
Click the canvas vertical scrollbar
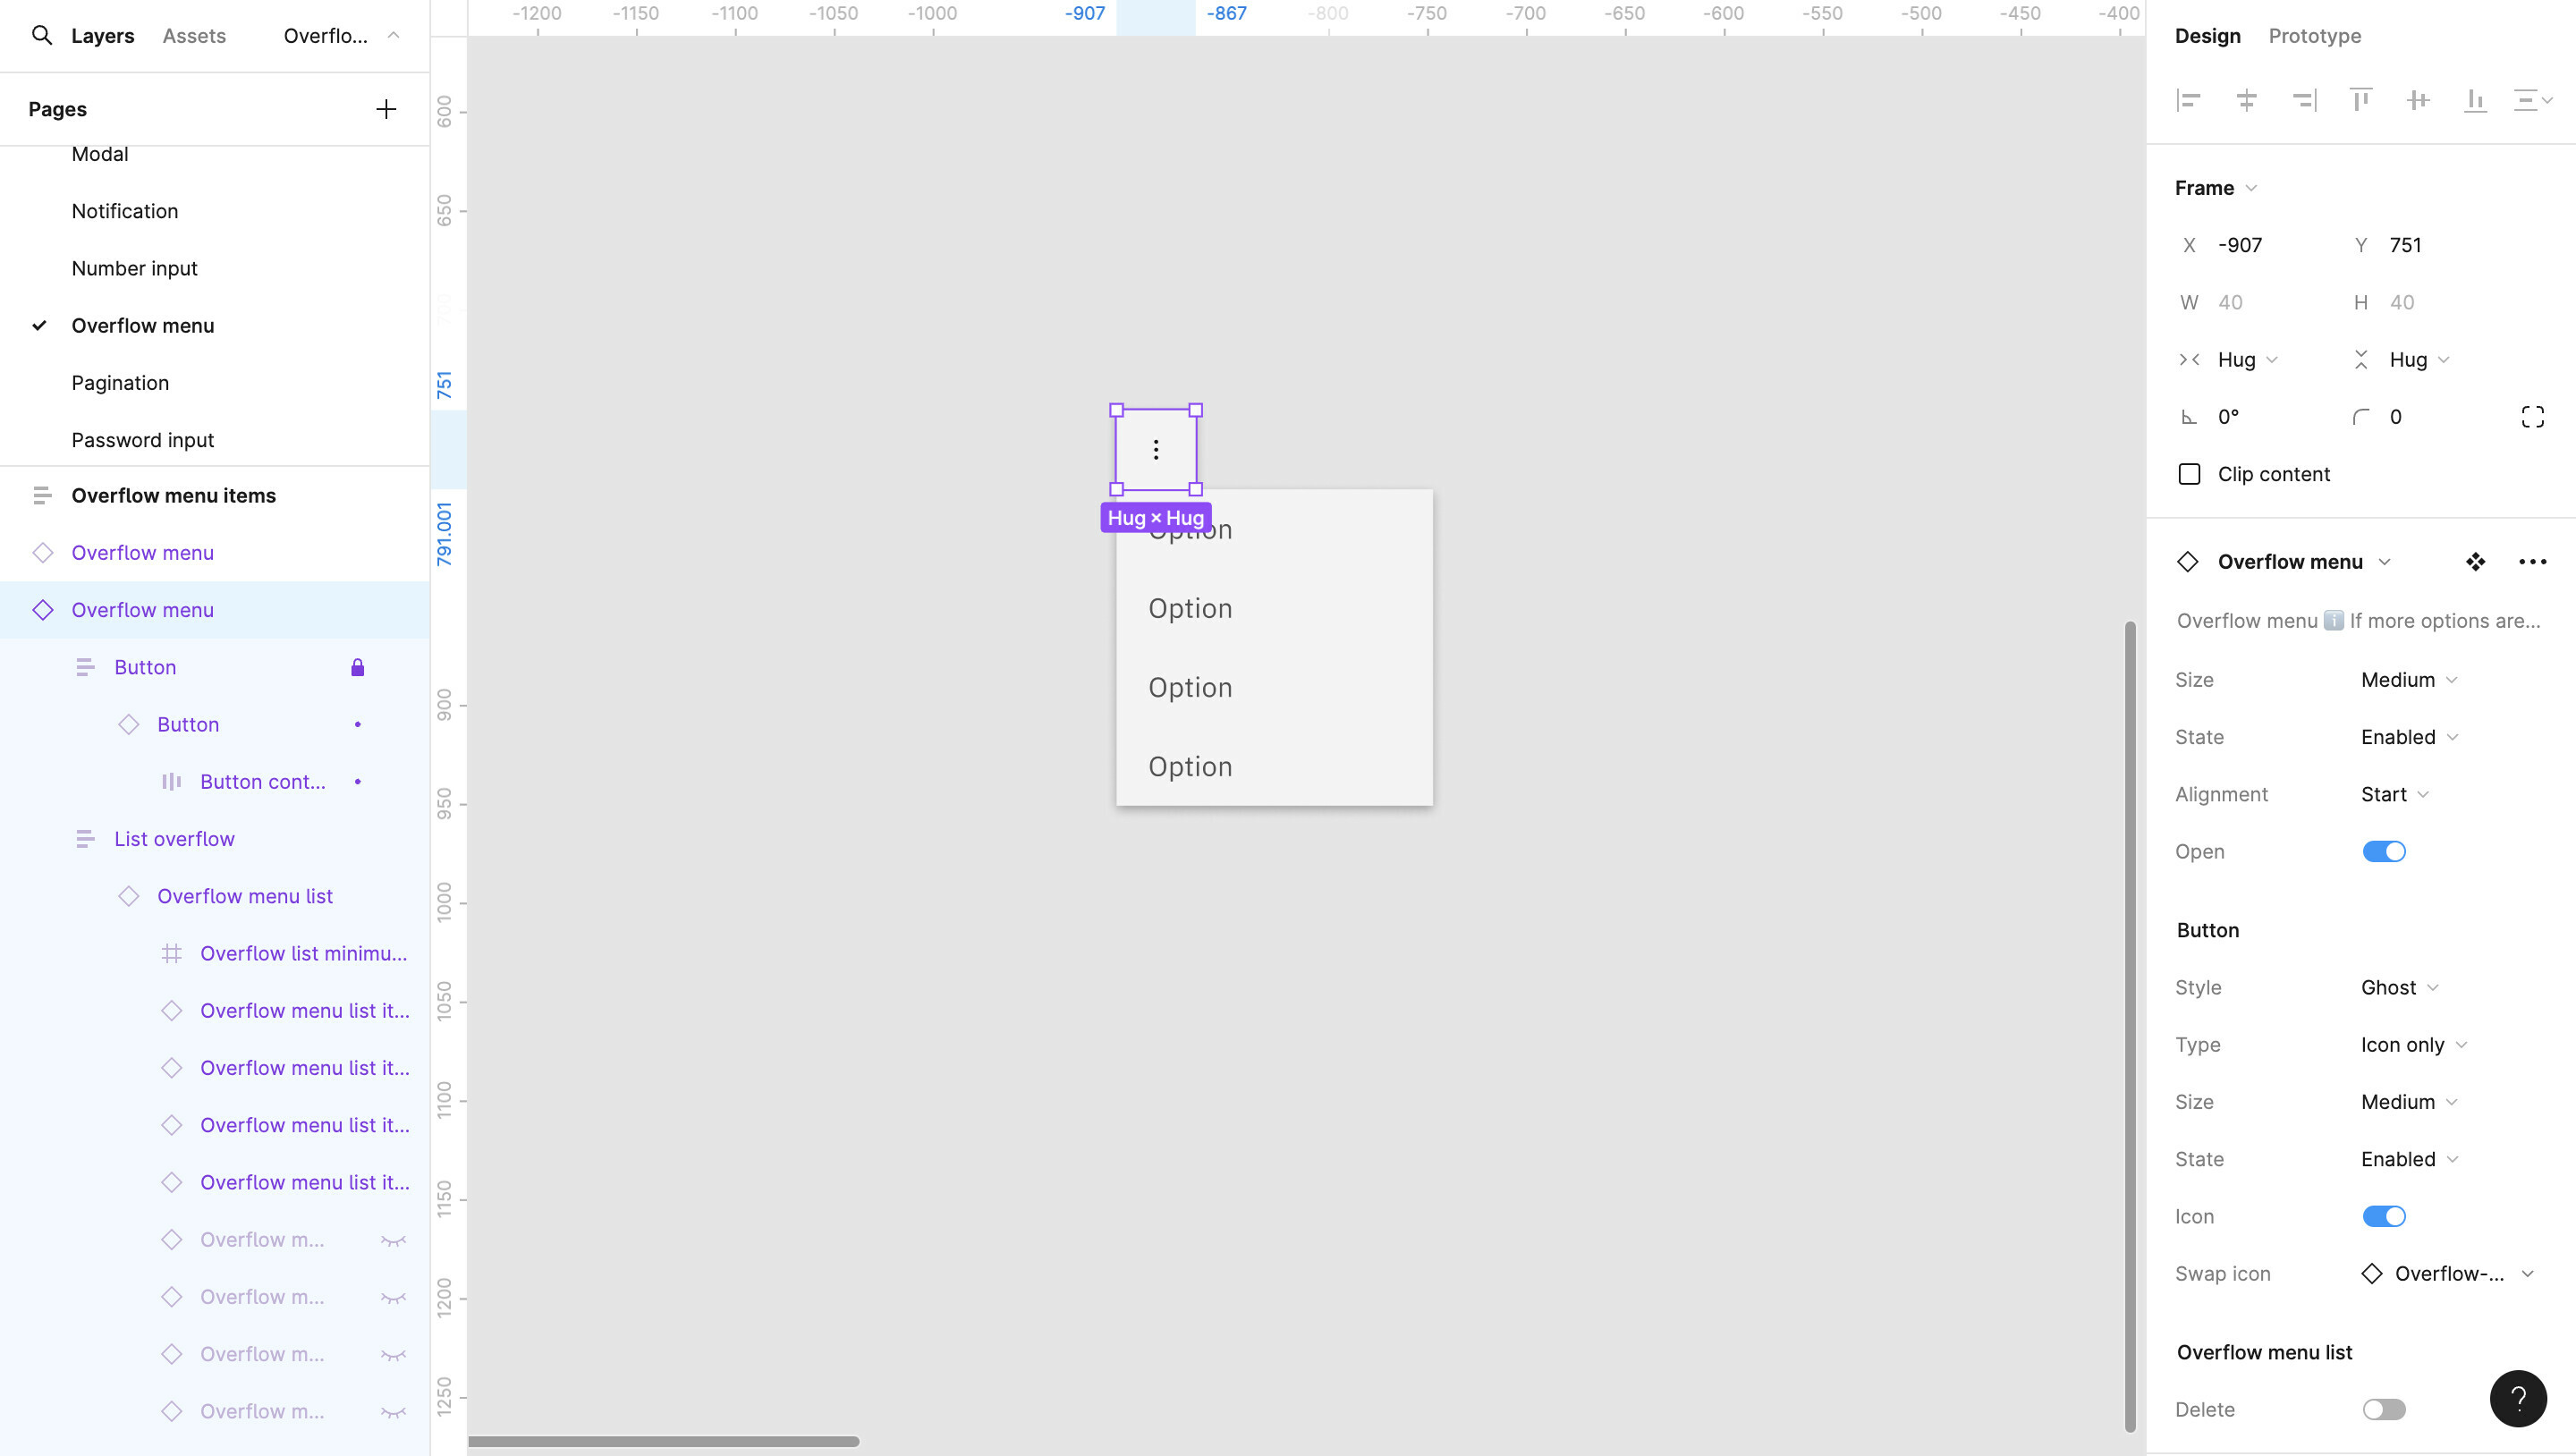[2130, 1026]
